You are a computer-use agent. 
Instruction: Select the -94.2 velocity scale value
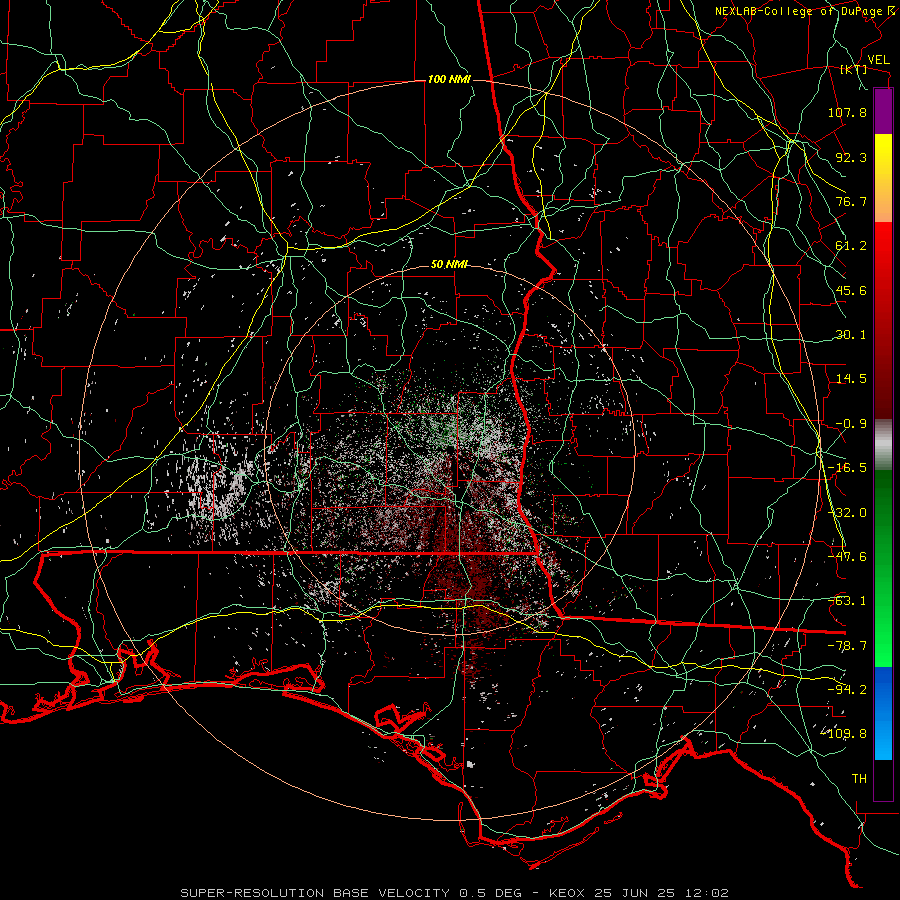pyautogui.click(x=847, y=690)
